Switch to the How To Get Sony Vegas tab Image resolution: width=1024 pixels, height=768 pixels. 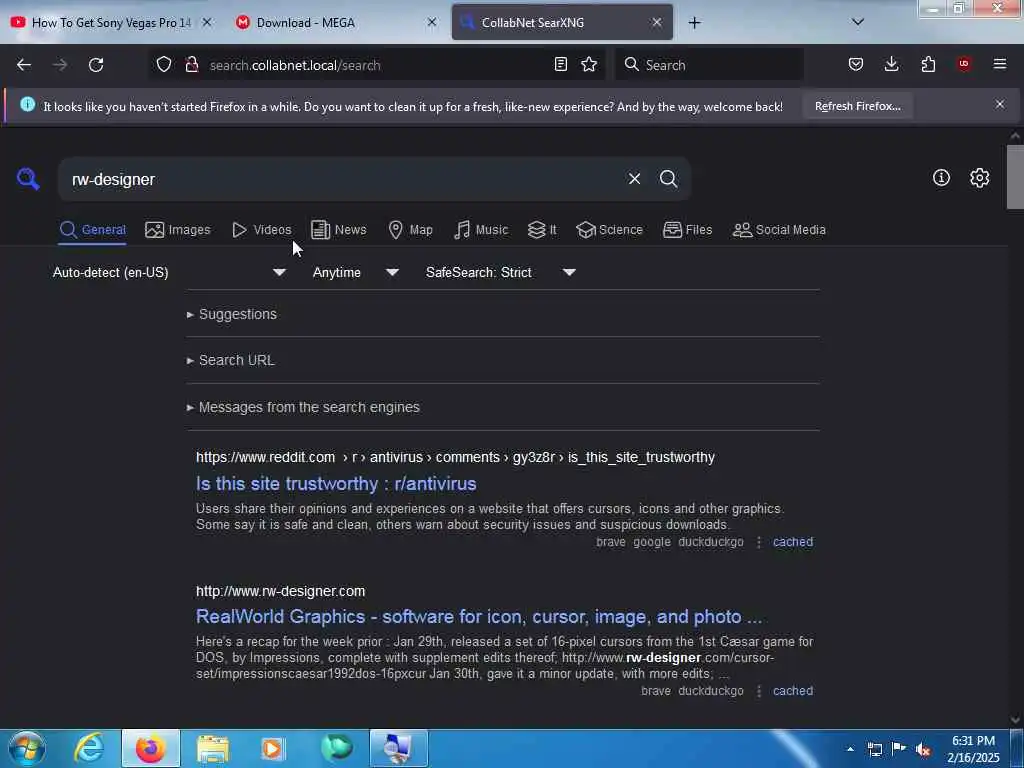click(x=111, y=22)
